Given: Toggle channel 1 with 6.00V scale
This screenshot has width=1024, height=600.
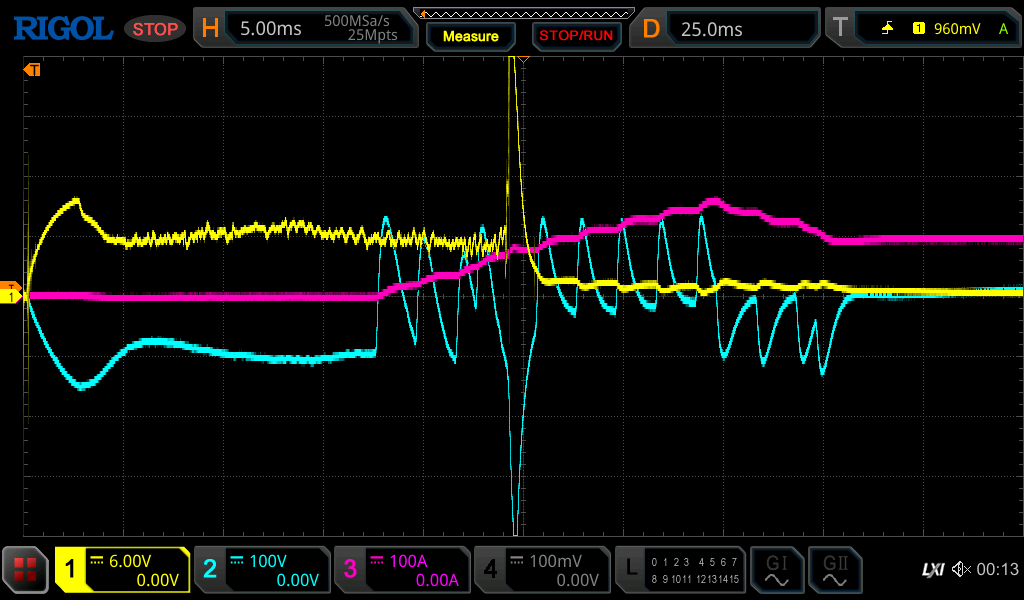Looking at the screenshot, I should pyautogui.click(x=122, y=570).
